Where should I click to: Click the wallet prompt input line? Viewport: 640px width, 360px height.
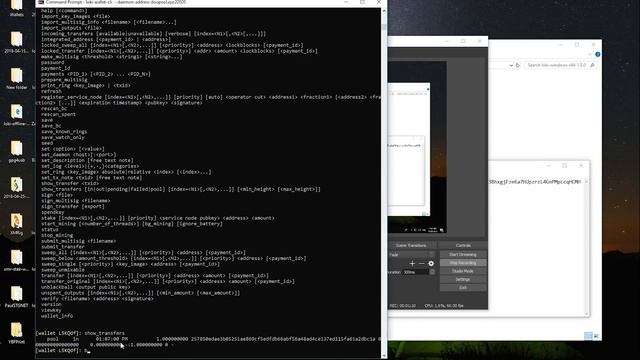pyautogui.click(x=208, y=351)
